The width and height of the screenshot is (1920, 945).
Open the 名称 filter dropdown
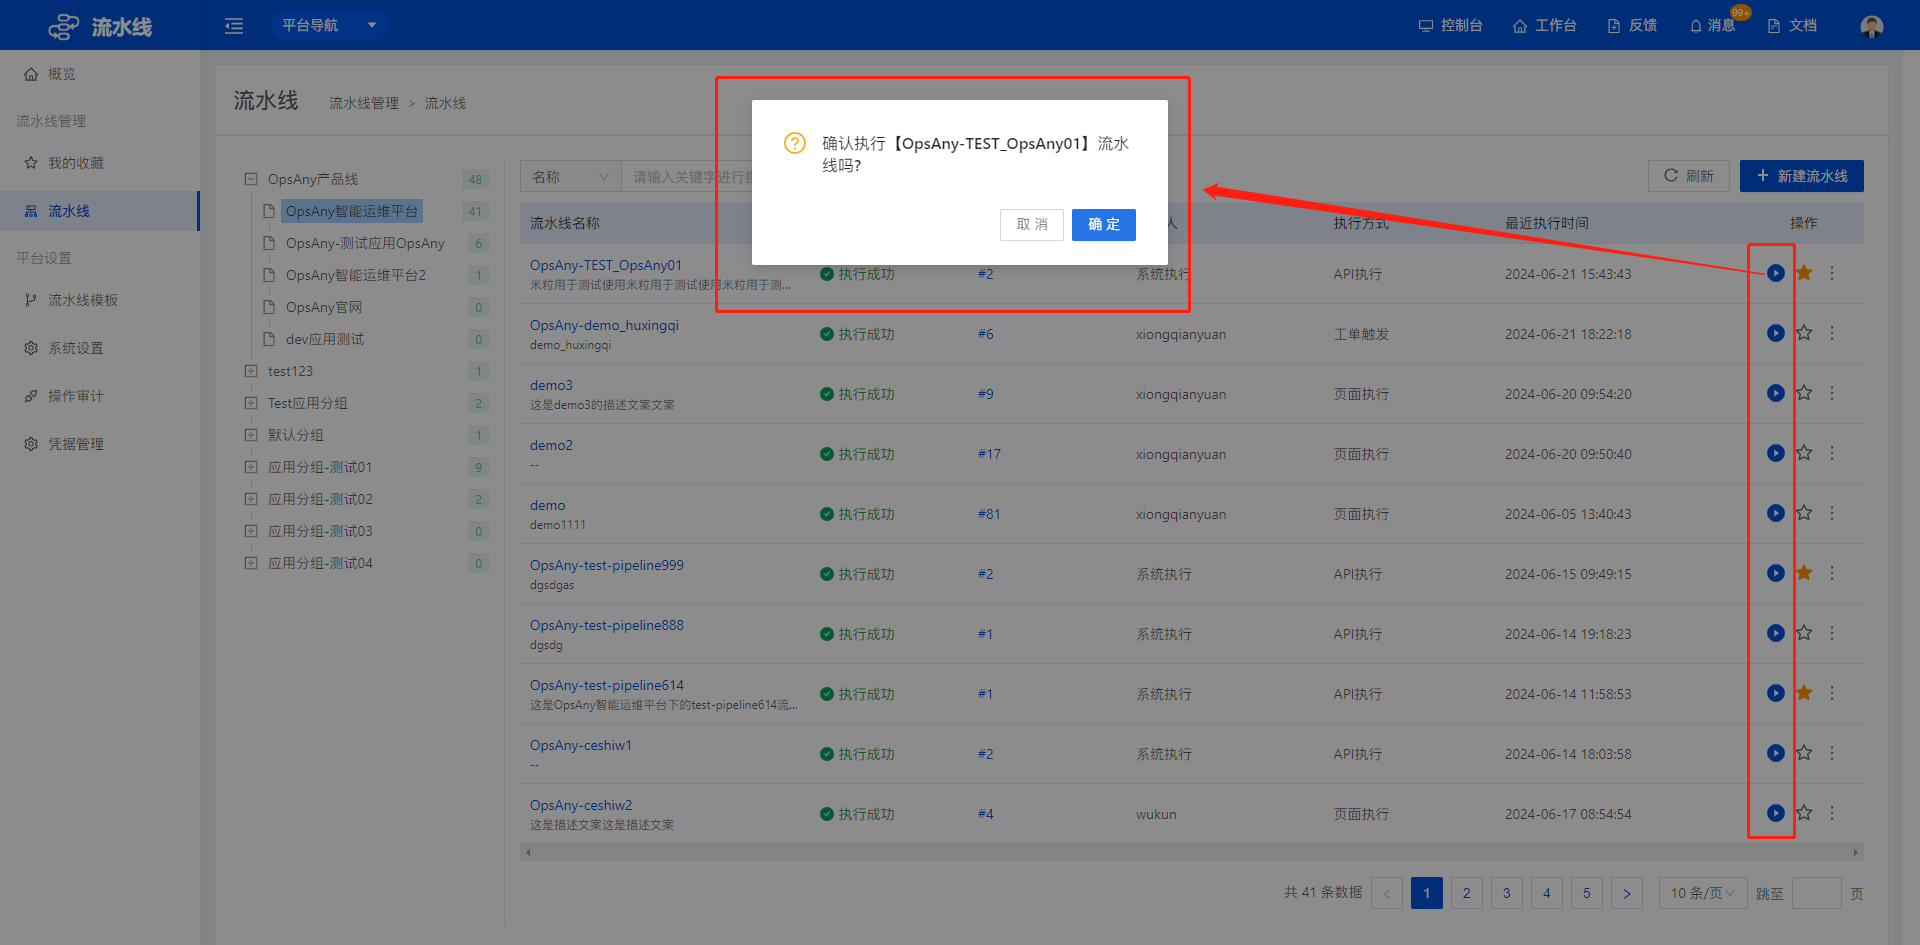[x=570, y=177]
